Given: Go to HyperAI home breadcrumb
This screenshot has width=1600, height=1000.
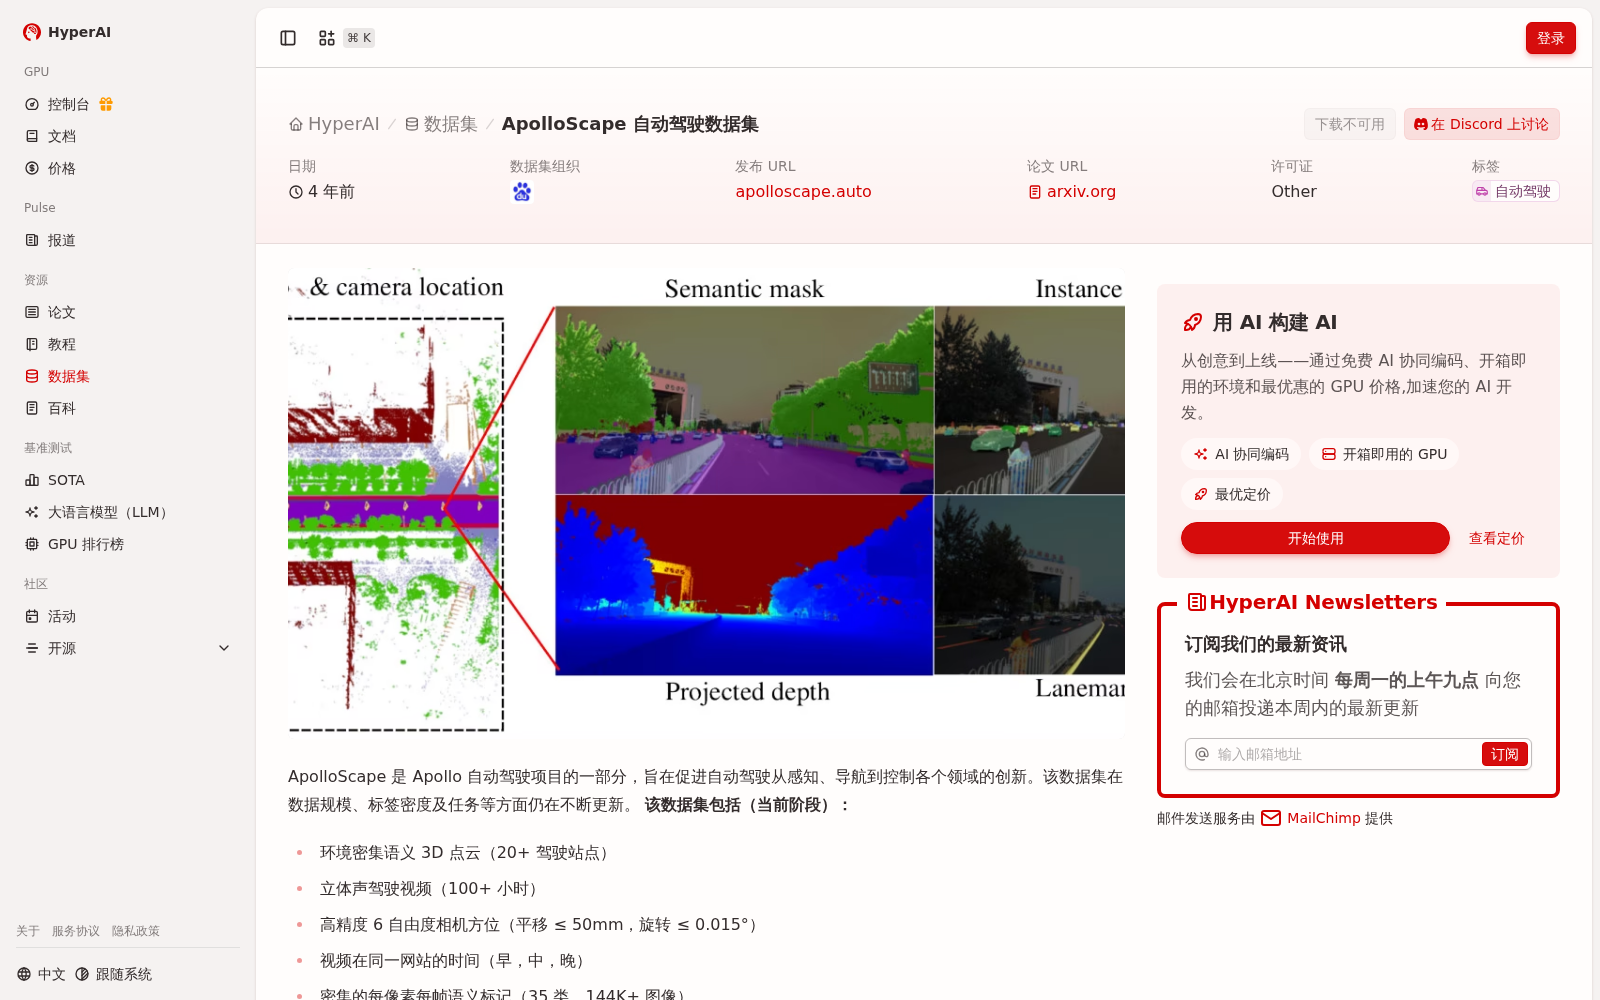Looking at the screenshot, I should (x=334, y=124).
